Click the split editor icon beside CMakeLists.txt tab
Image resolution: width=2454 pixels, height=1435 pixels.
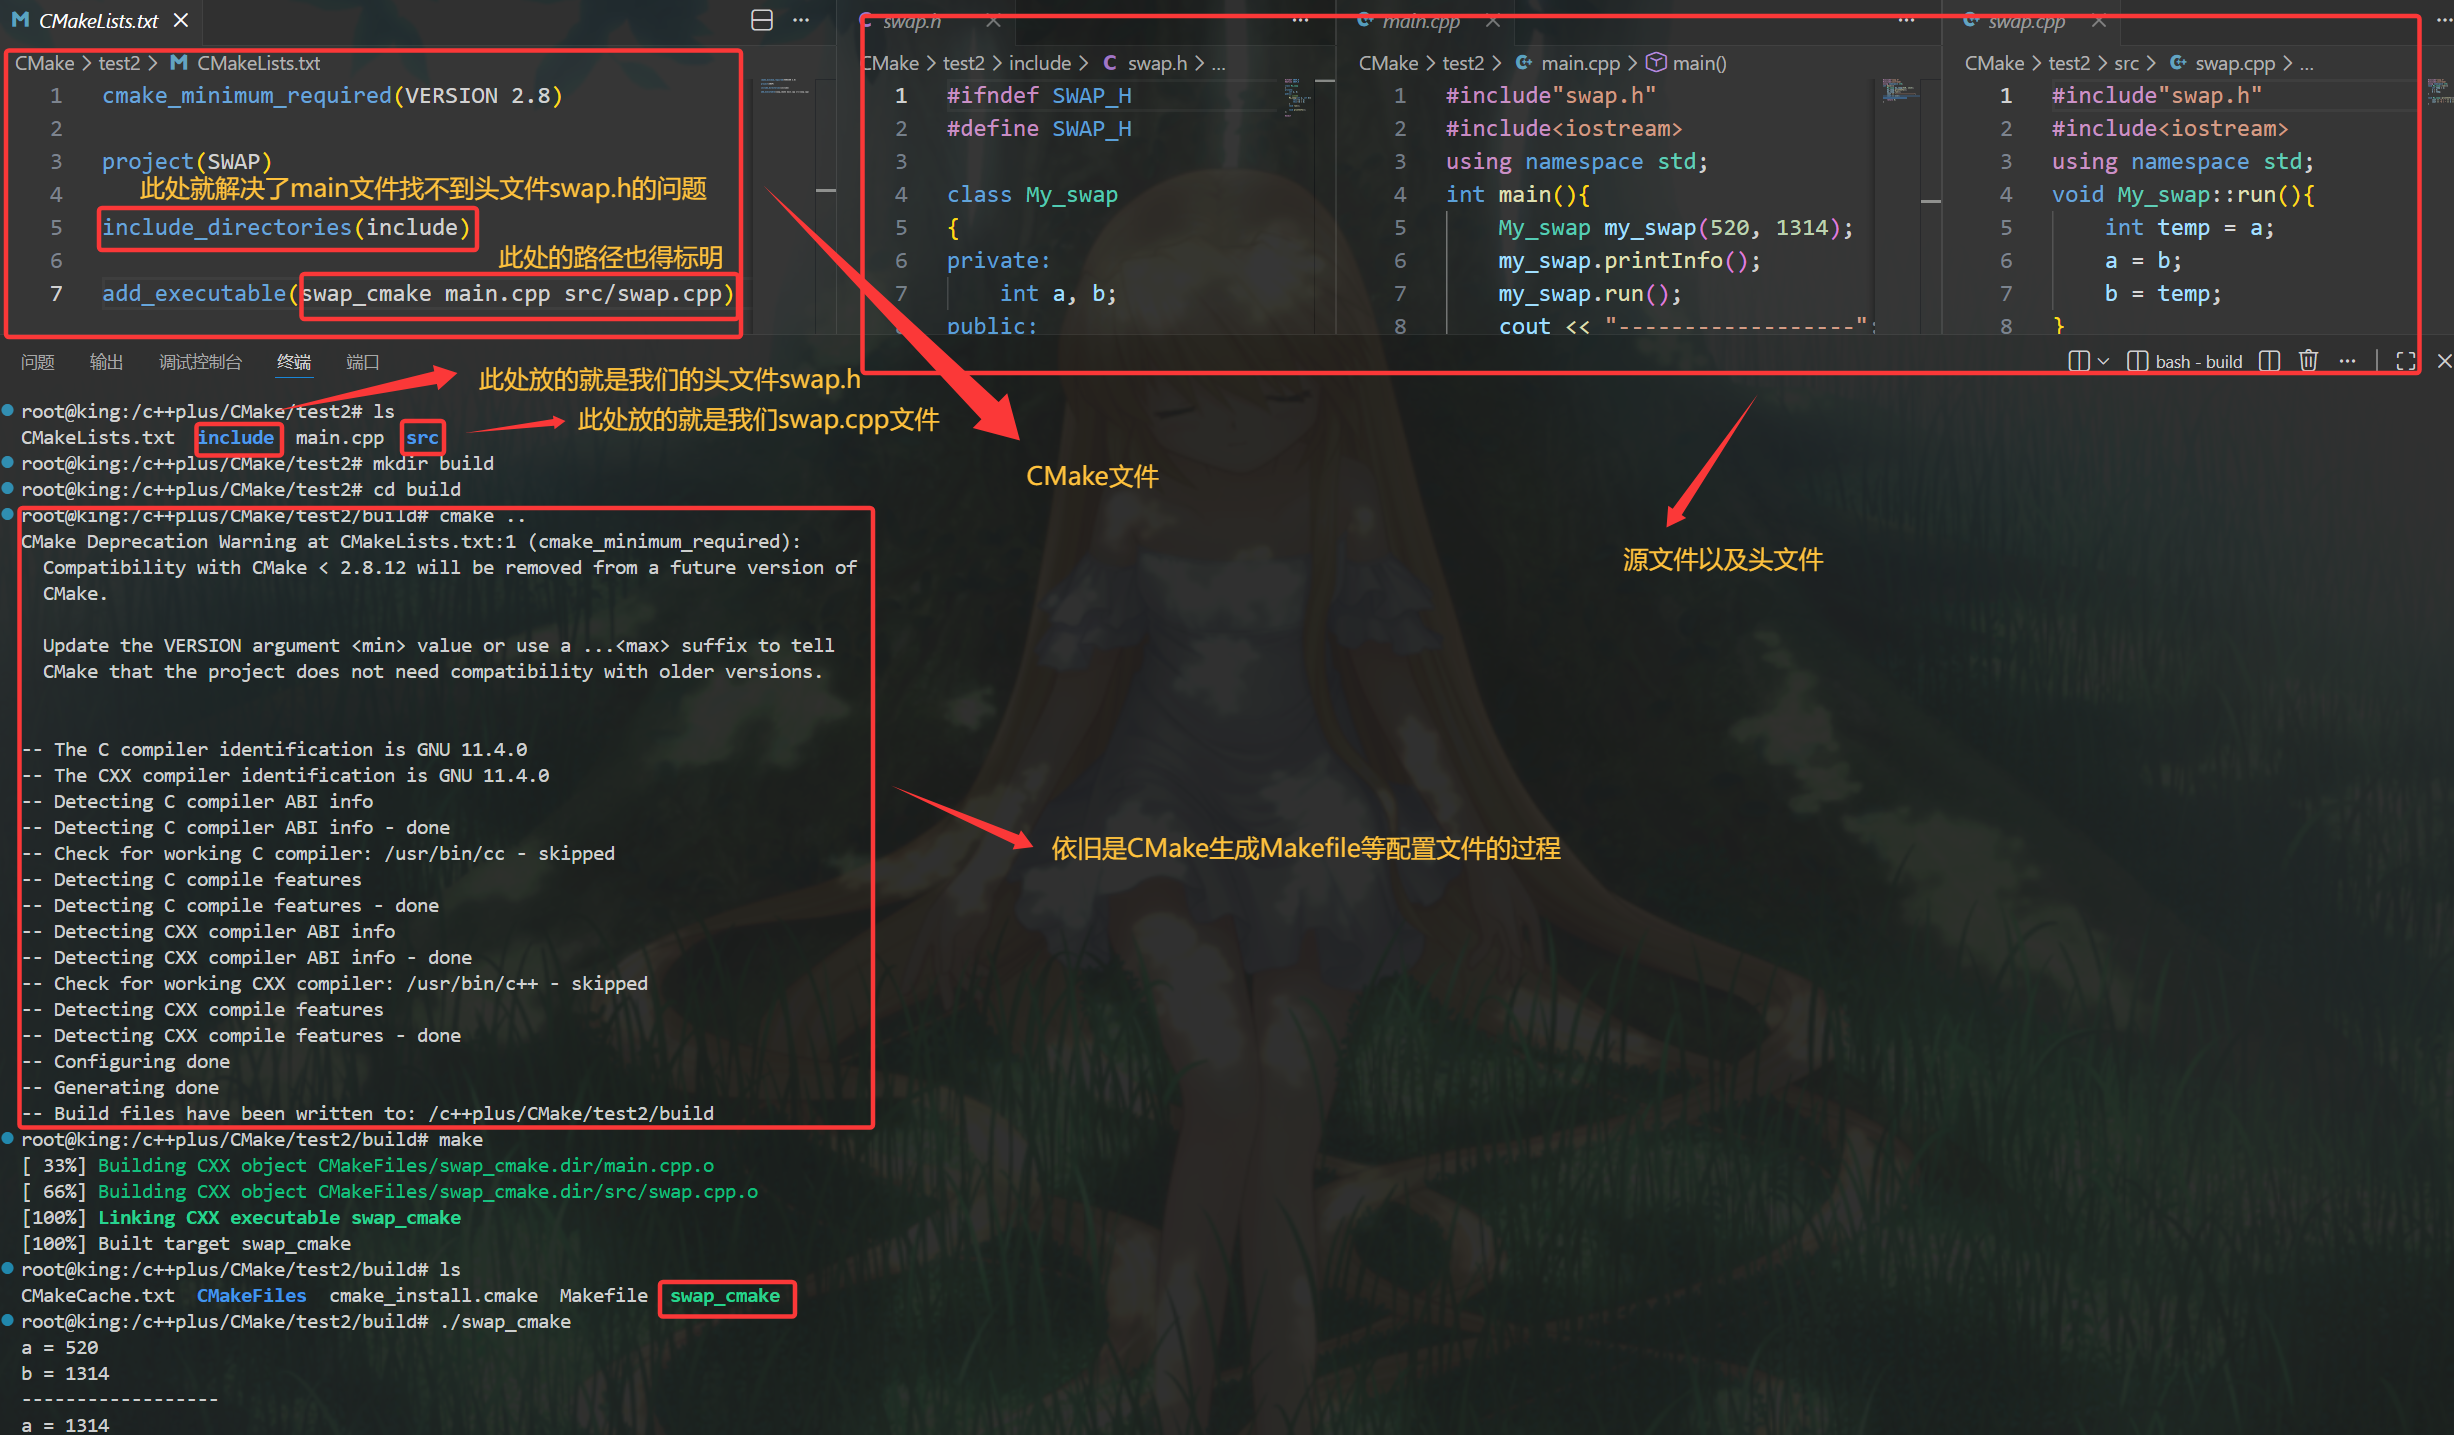click(x=762, y=20)
